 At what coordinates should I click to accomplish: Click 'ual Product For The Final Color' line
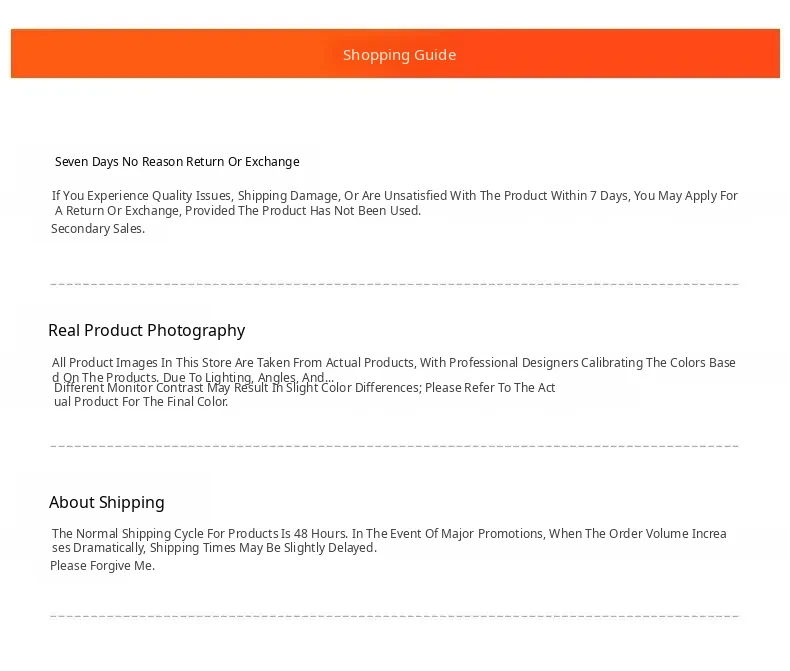click(141, 401)
